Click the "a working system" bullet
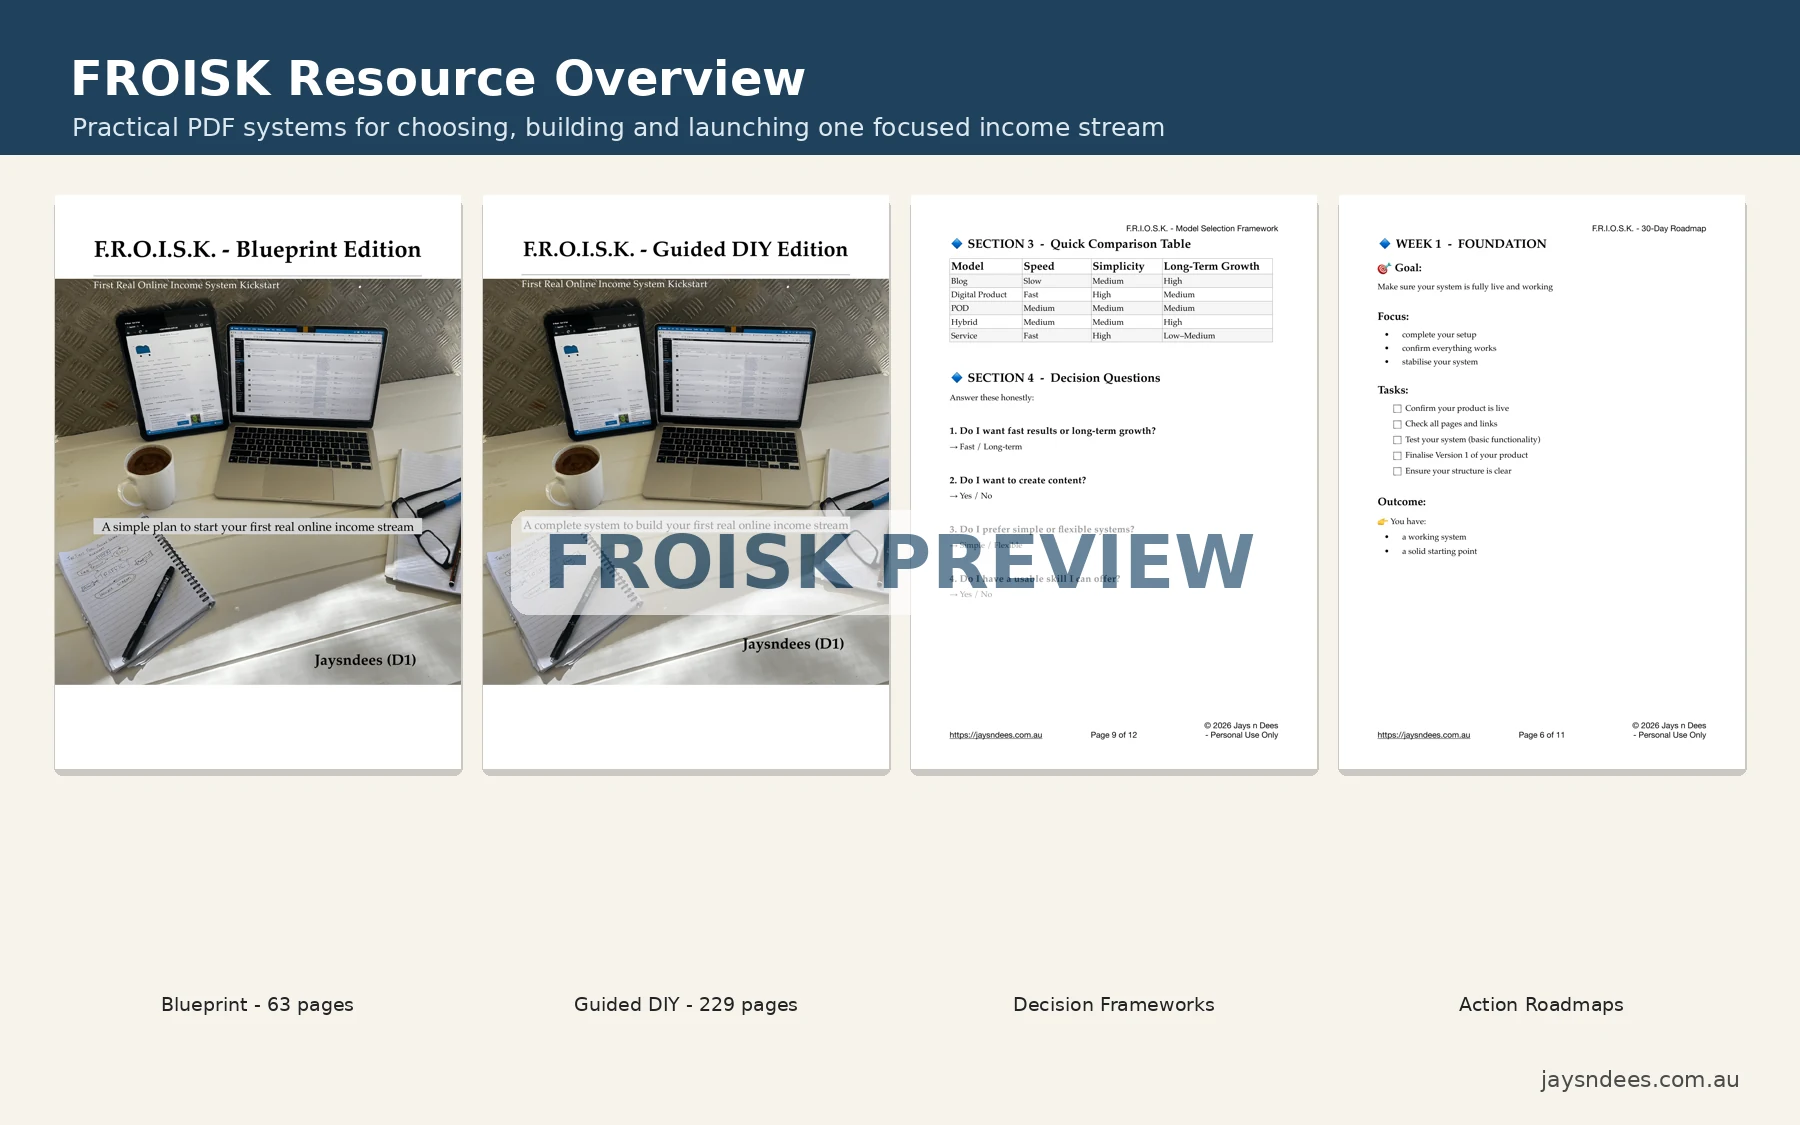The height and width of the screenshot is (1125, 1800). click(1434, 537)
